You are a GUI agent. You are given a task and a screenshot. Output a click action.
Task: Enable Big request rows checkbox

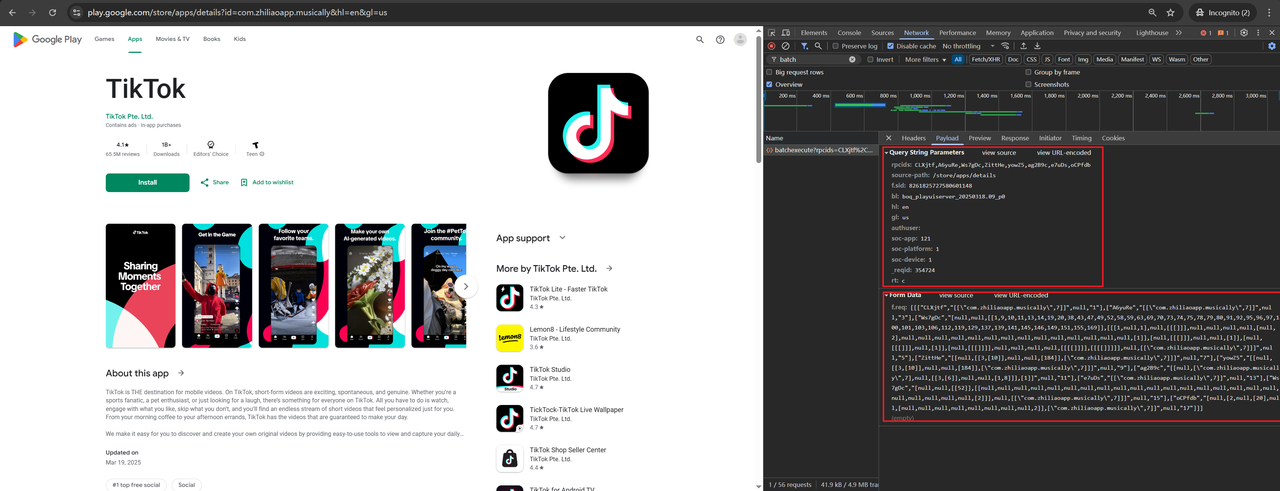(770, 72)
